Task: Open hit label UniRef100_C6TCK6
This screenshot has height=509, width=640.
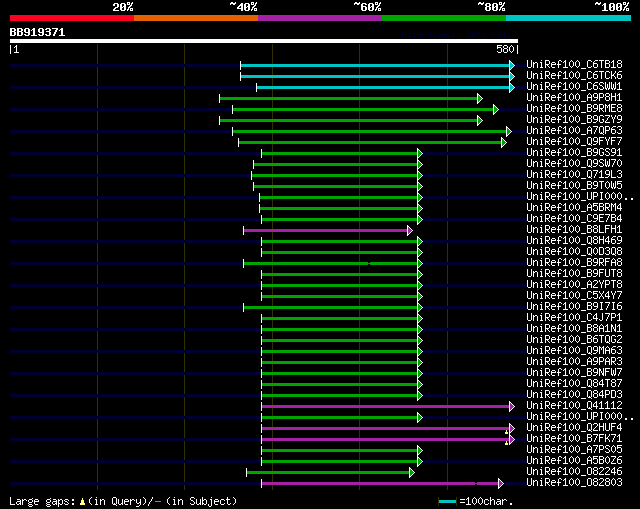Action: [574, 75]
